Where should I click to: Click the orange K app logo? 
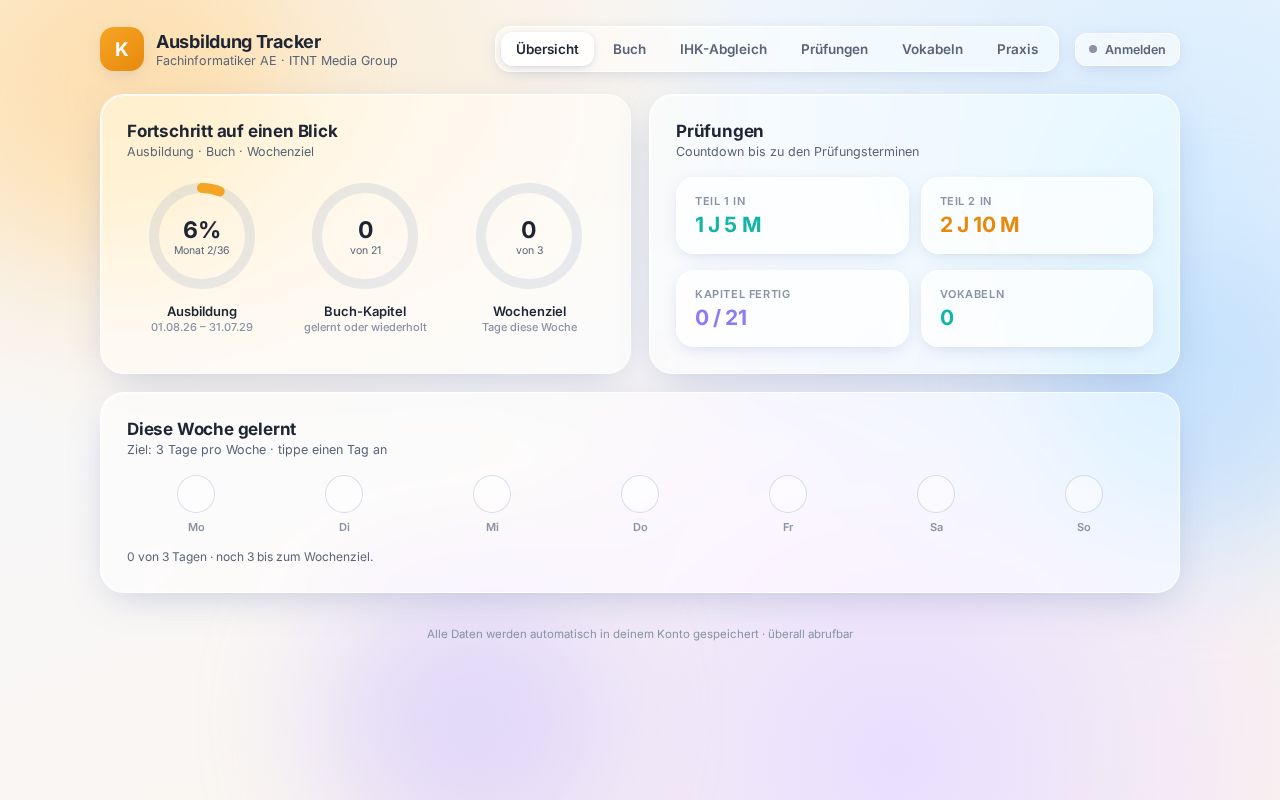[x=122, y=49]
